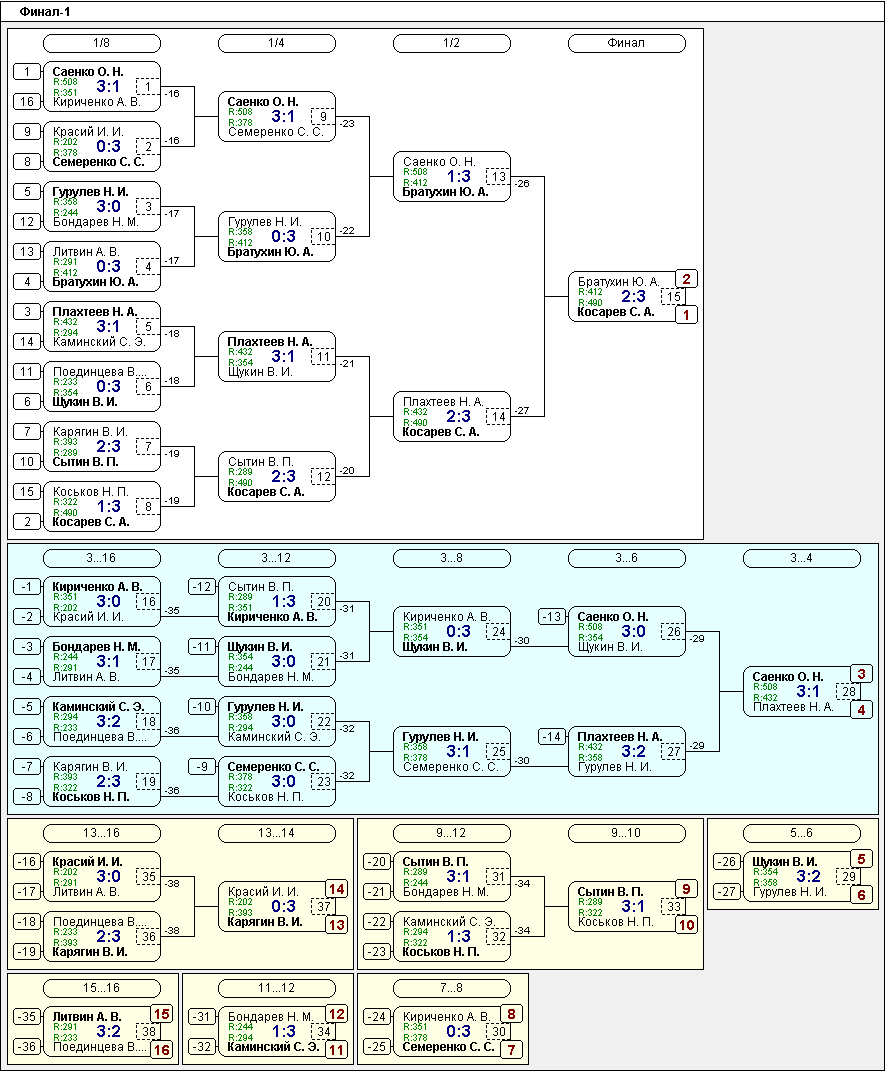Select the red place badge number 16
888x1073 pixels.
tap(161, 1050)
